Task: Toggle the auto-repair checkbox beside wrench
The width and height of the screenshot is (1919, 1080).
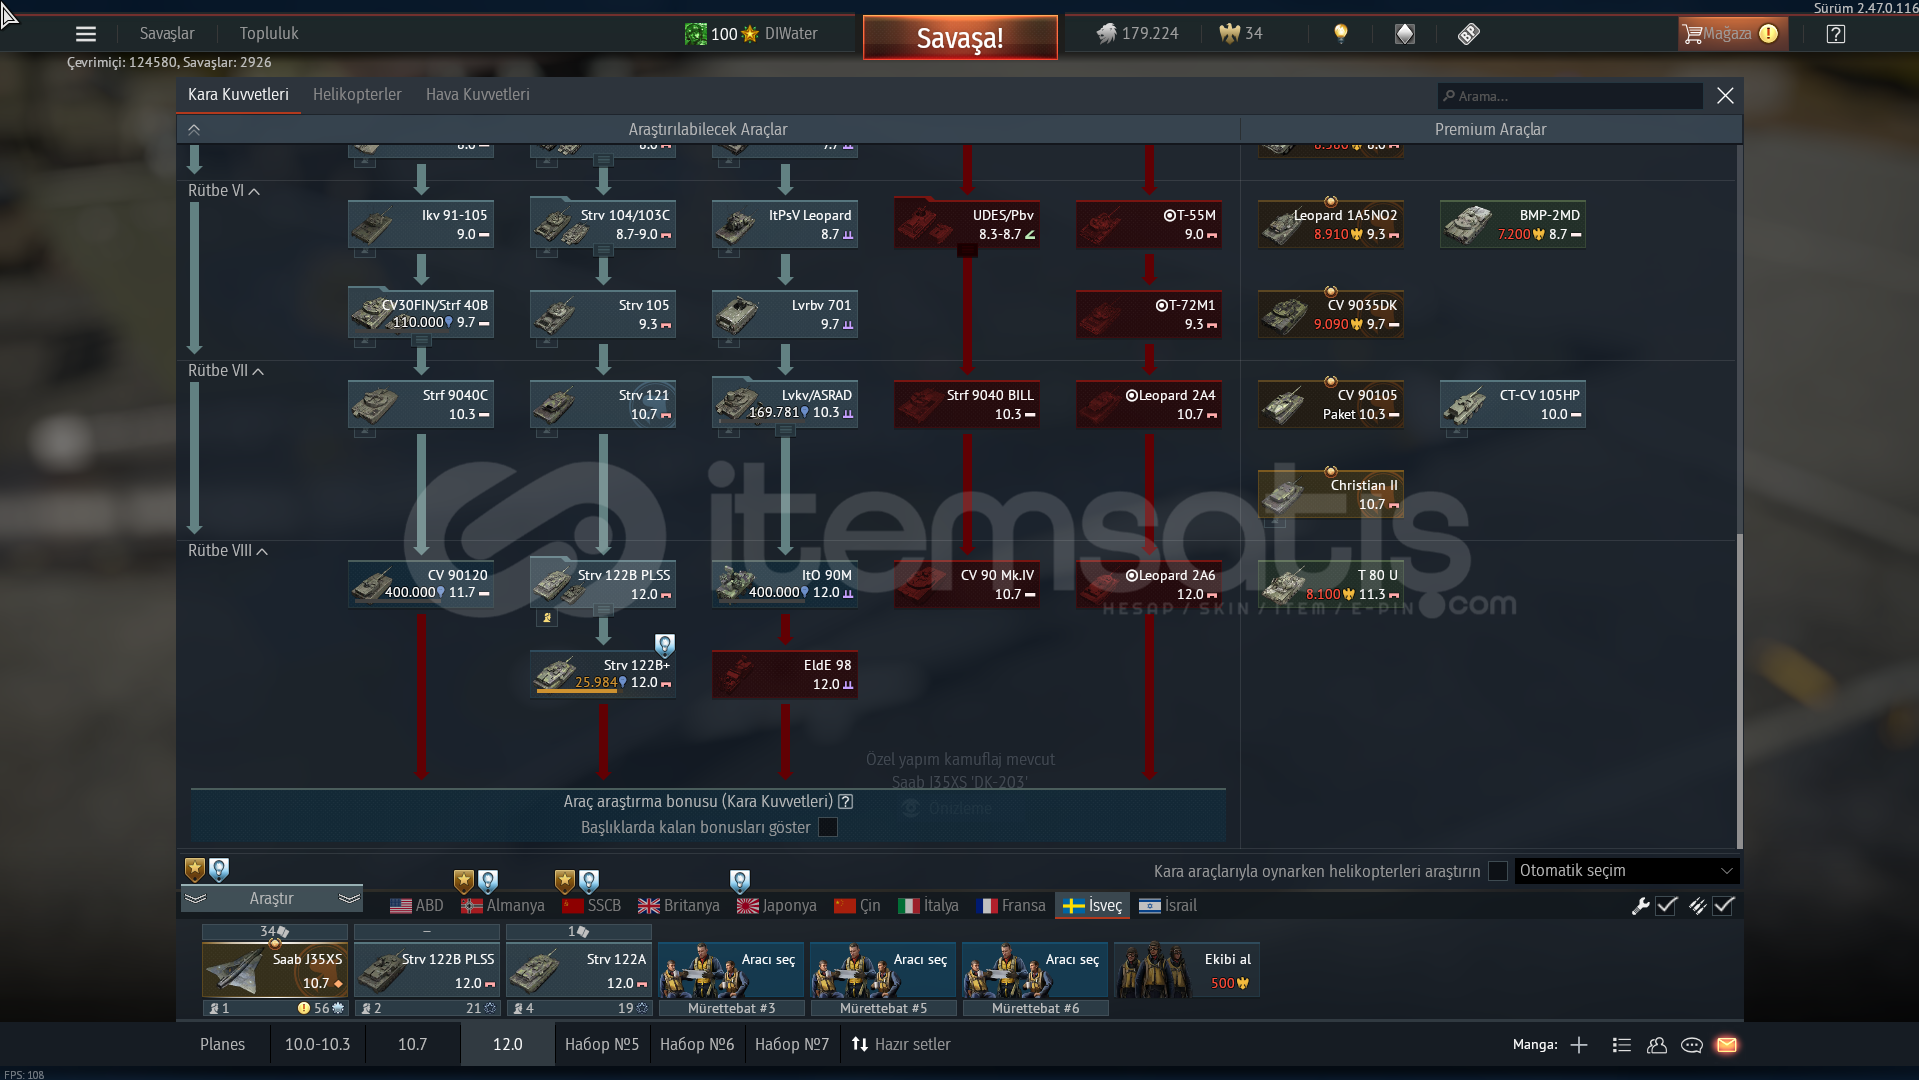Action: 1666,906
